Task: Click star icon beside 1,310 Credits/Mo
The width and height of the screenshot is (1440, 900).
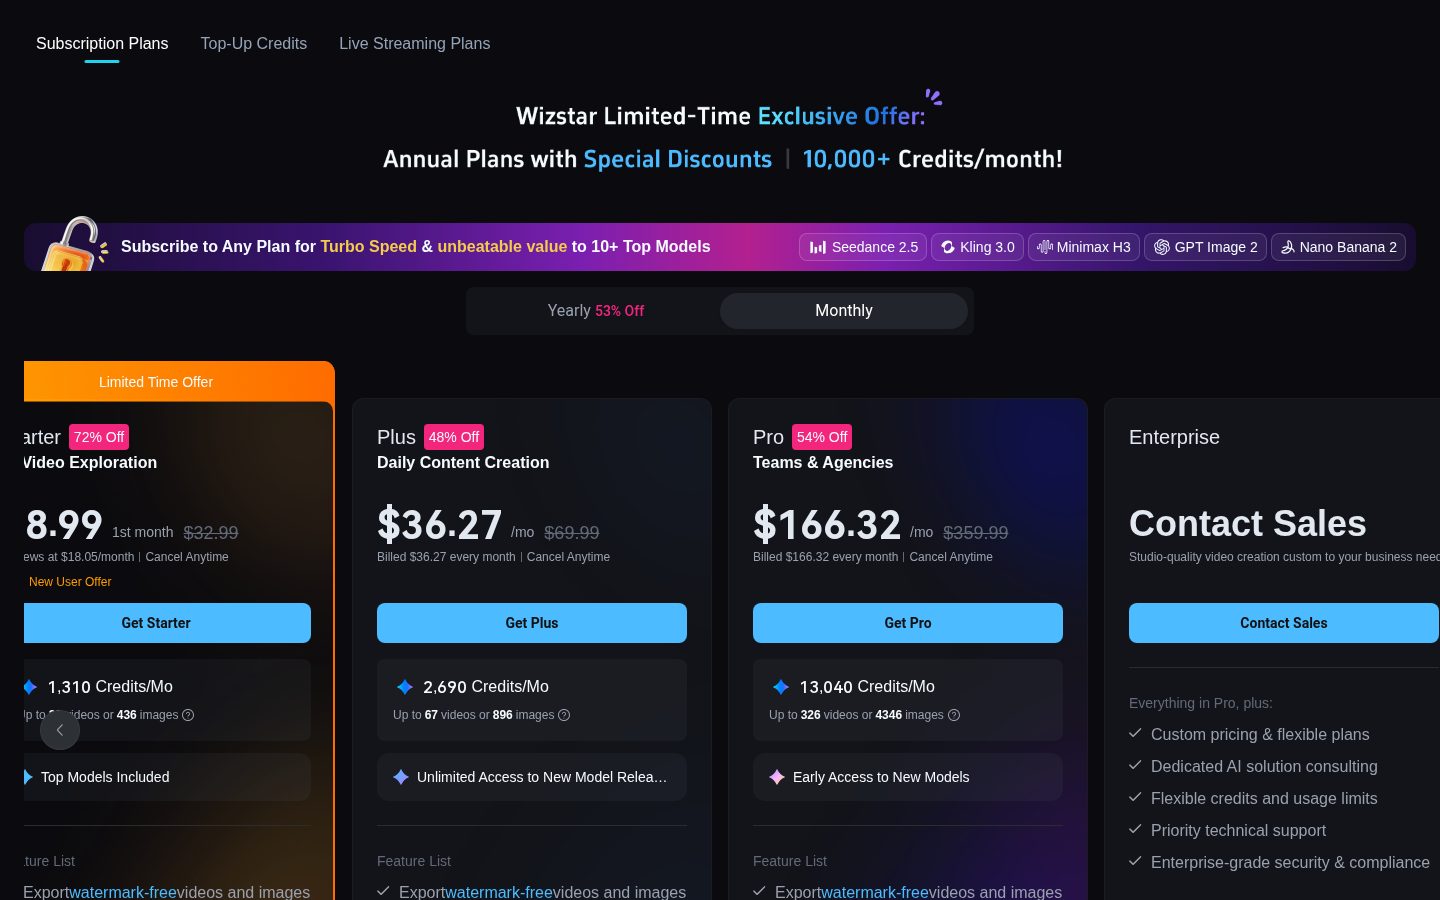Action: (x=30, y=687)
